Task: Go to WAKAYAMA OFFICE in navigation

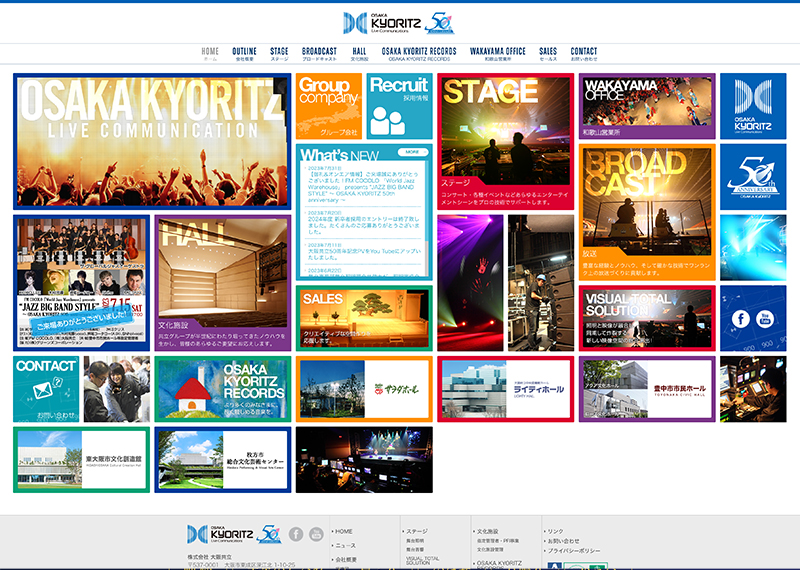Action: 497,54
